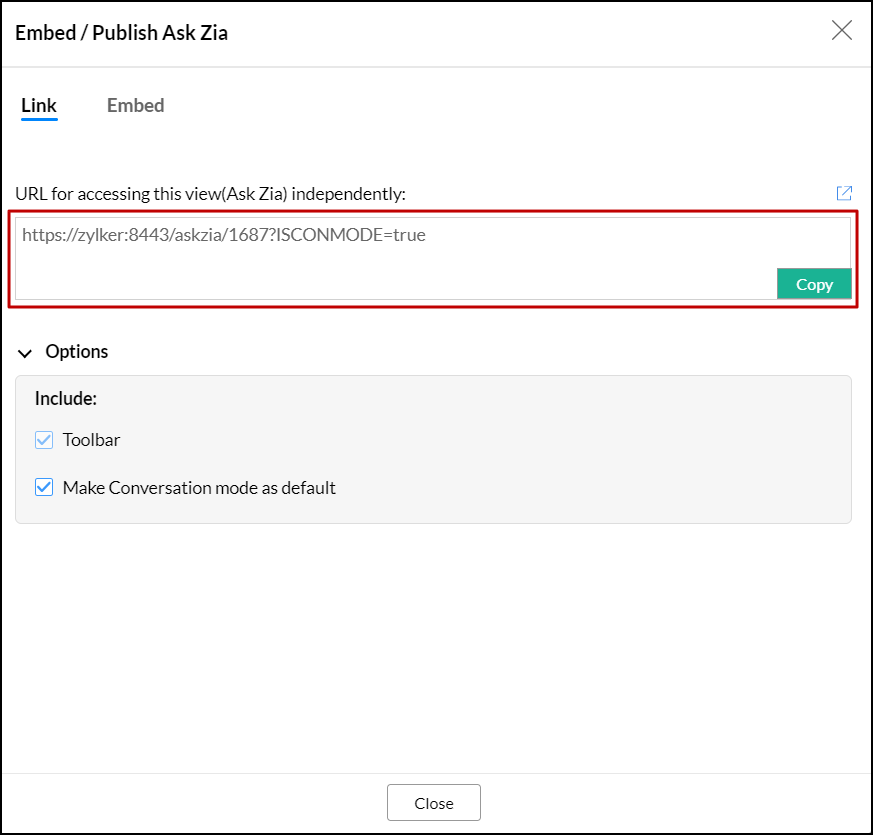This screenshot has height=835, width=873.
Task: Switch to the Link tab
Action: pos(39,105)
